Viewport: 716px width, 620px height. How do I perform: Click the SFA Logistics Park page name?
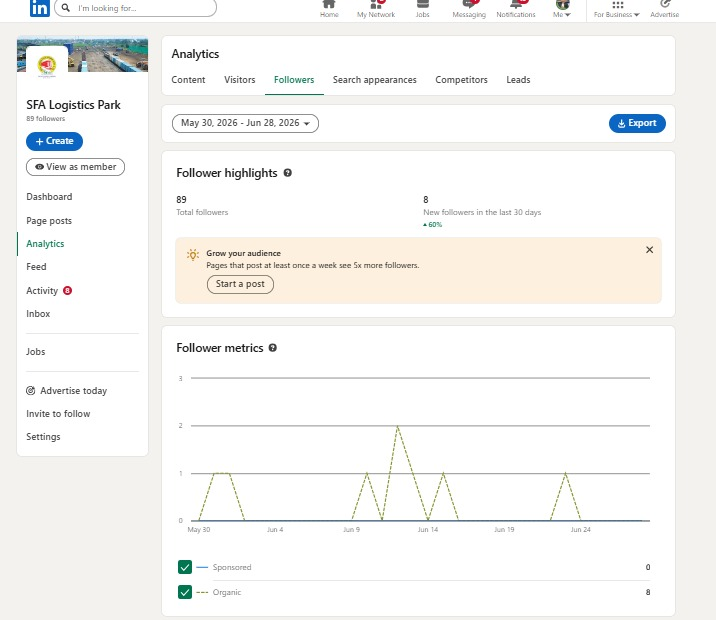74,105
